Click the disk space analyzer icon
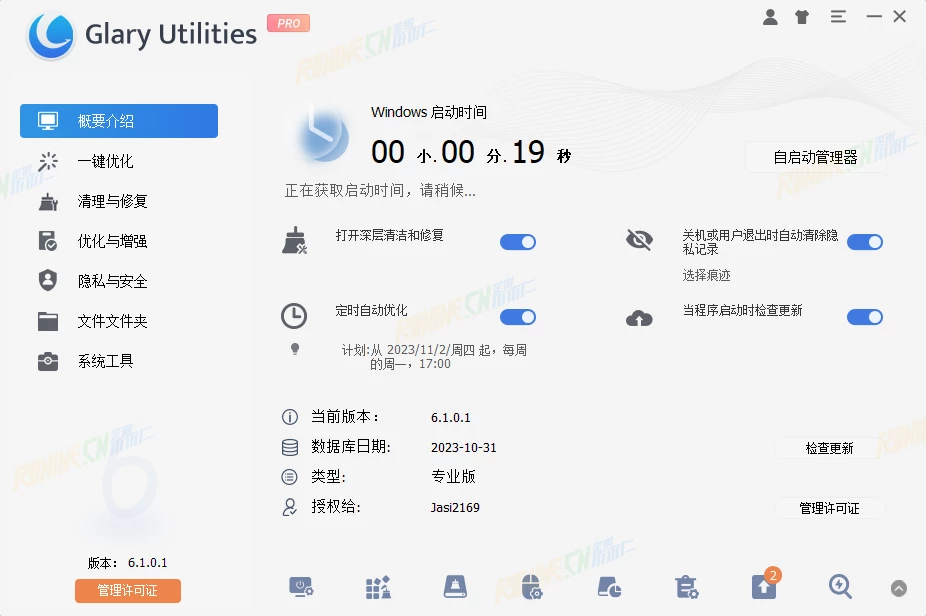Screen dimensions: 926x616 (x=609, y=587)
